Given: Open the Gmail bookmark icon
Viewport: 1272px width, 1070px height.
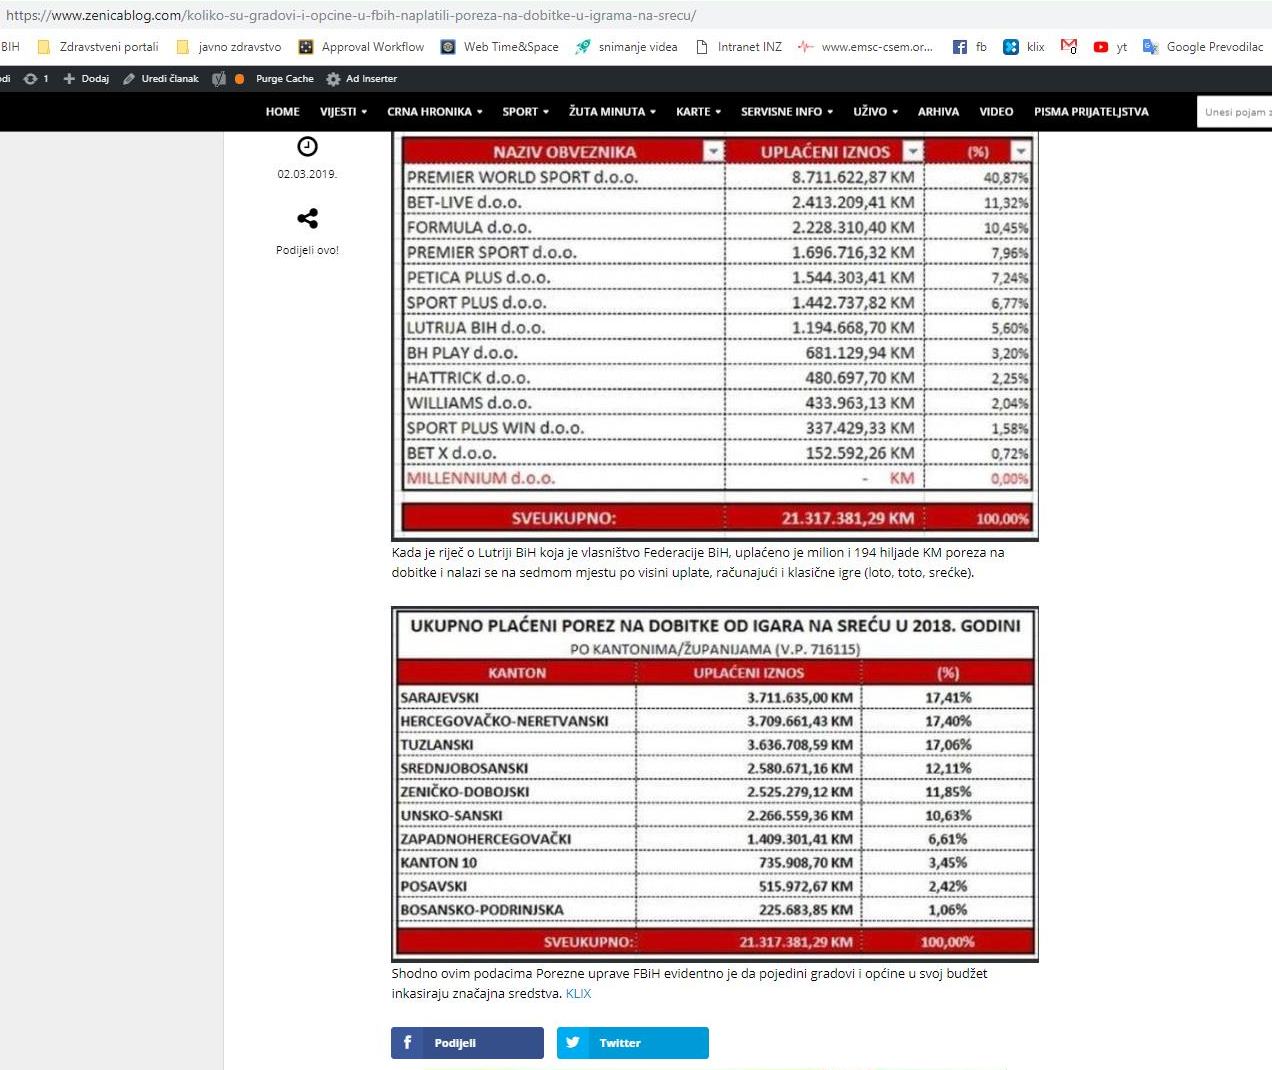Looking at the screenshot, I should [1069, 47].
